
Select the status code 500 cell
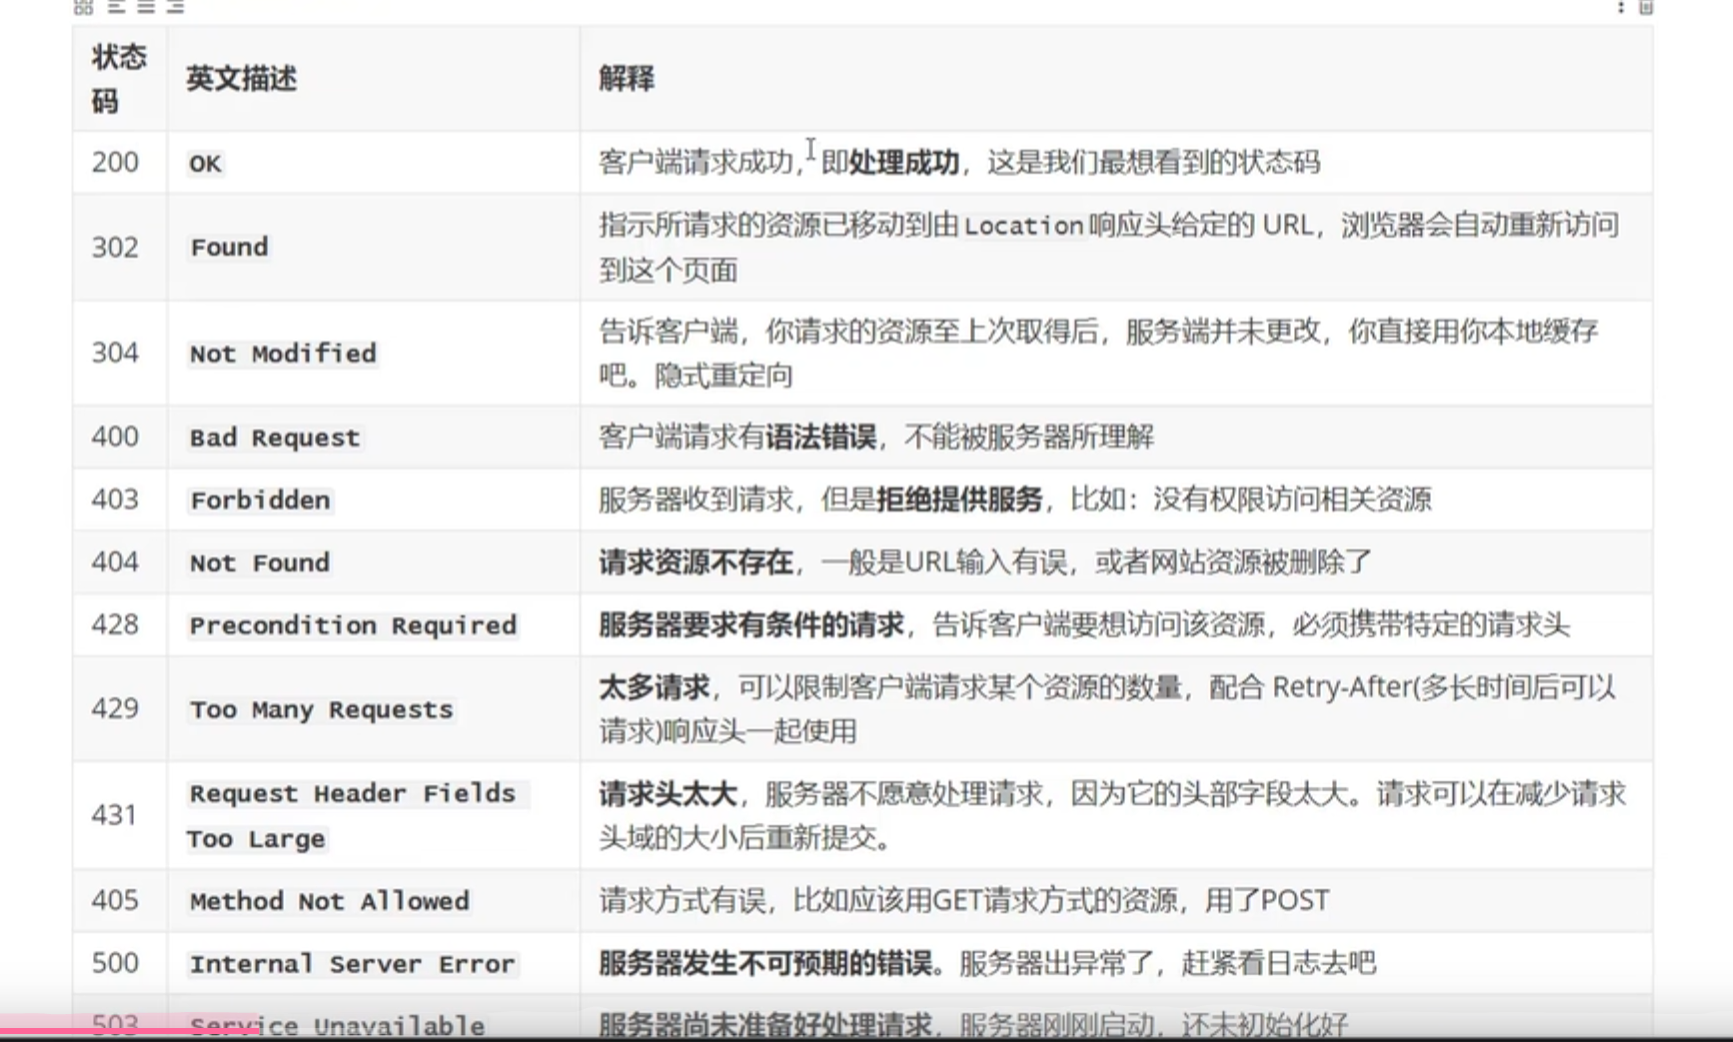pyautogui.click(x=119, y=963)
